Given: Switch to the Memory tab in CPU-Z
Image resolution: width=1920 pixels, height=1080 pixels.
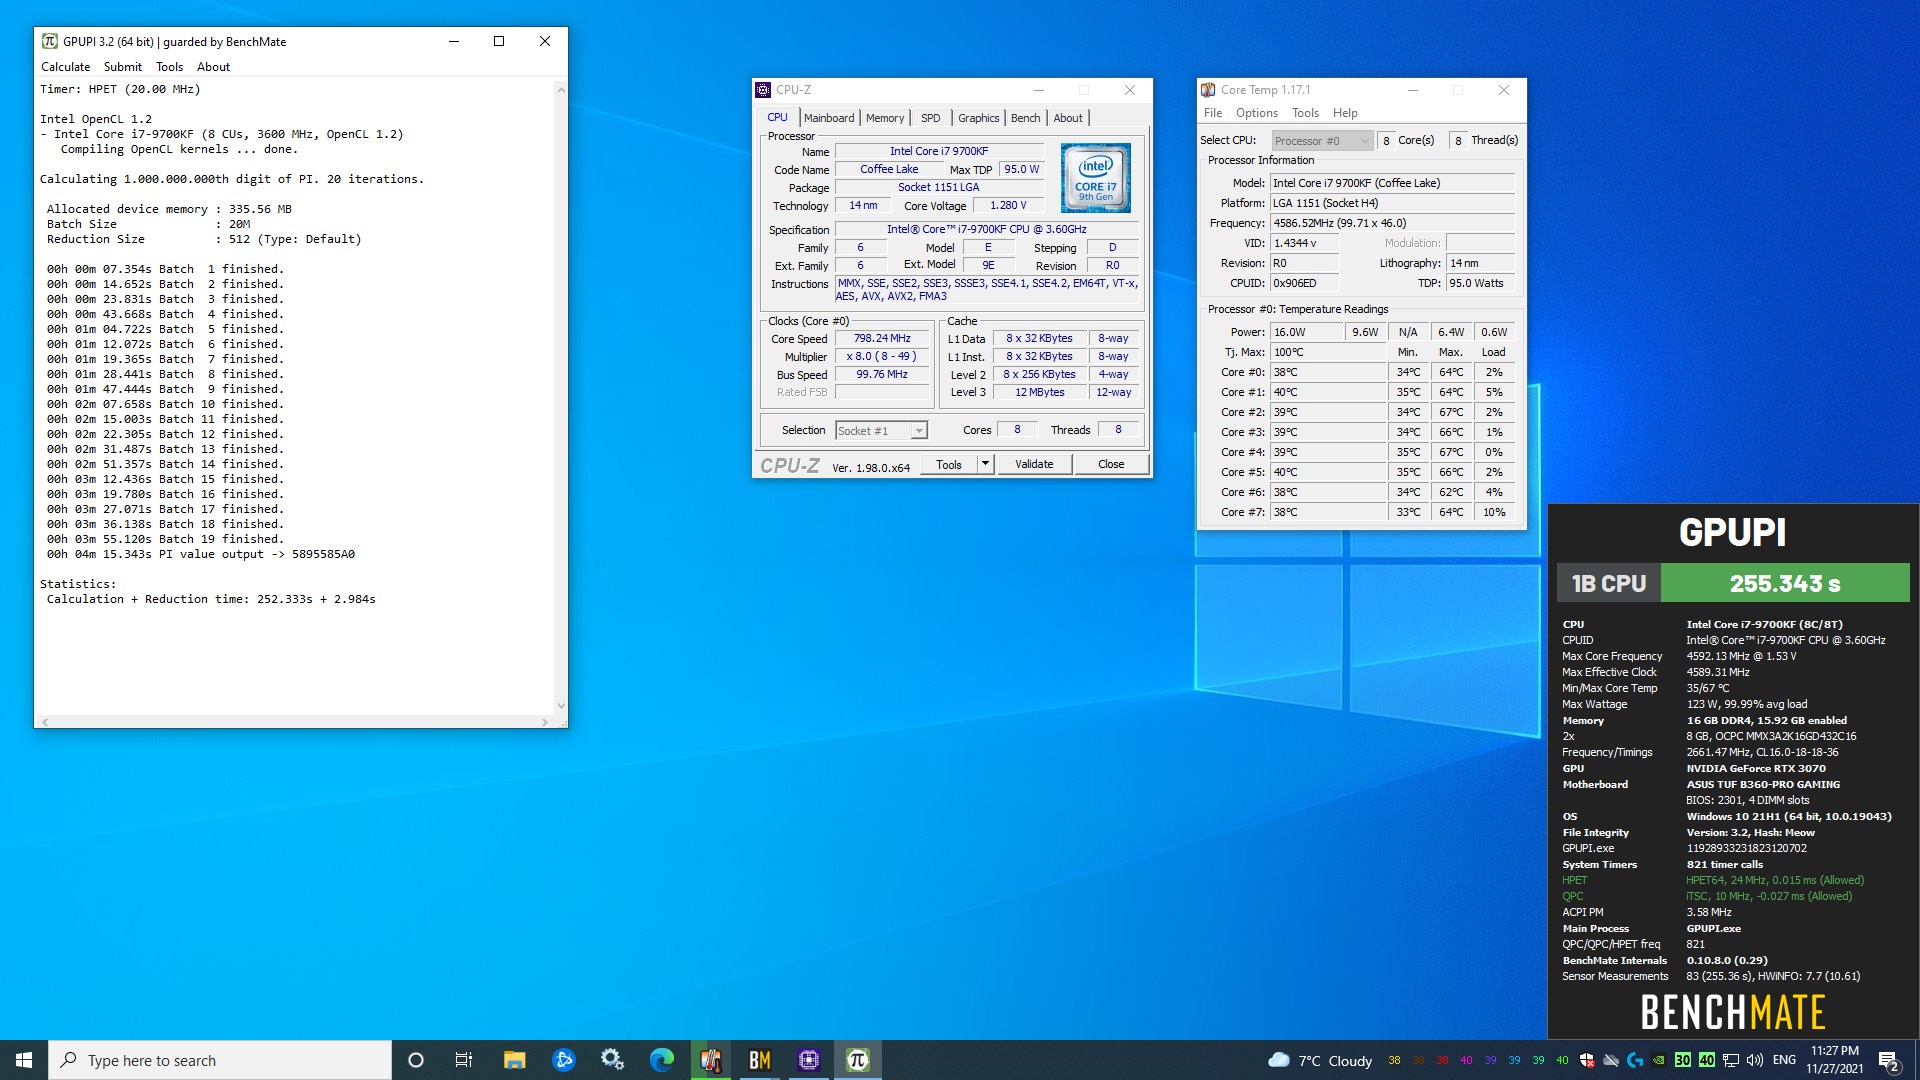Looking at the screenshot, I should pyautogui.click(x=885, y=118).
